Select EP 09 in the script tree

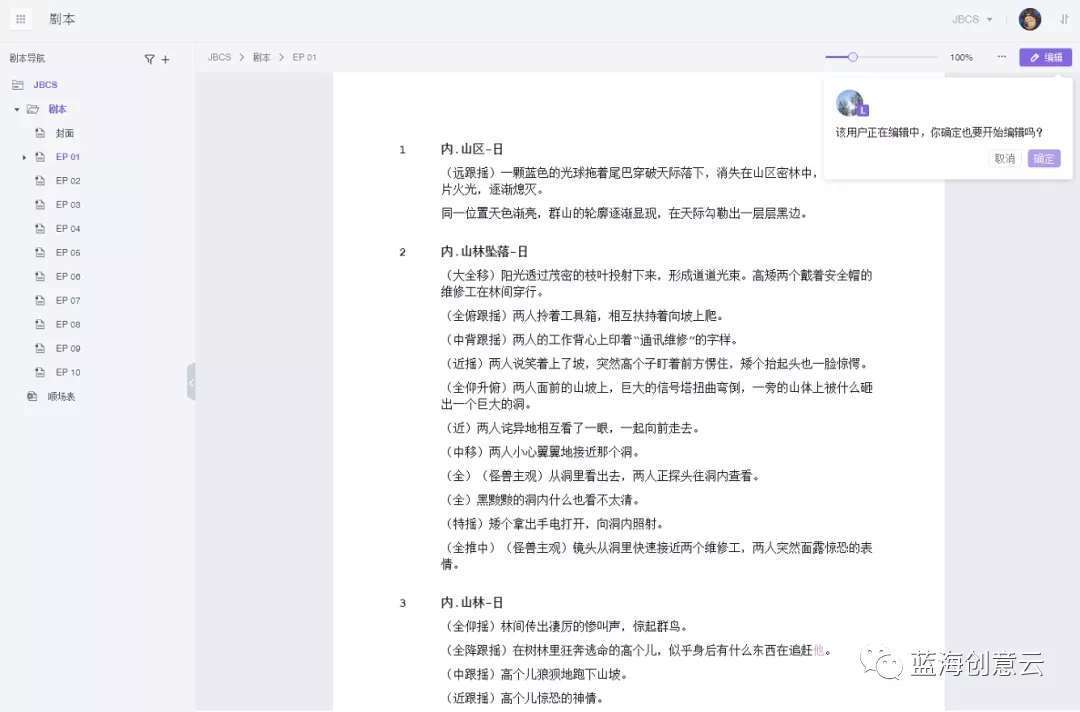(x=68, y=348)
